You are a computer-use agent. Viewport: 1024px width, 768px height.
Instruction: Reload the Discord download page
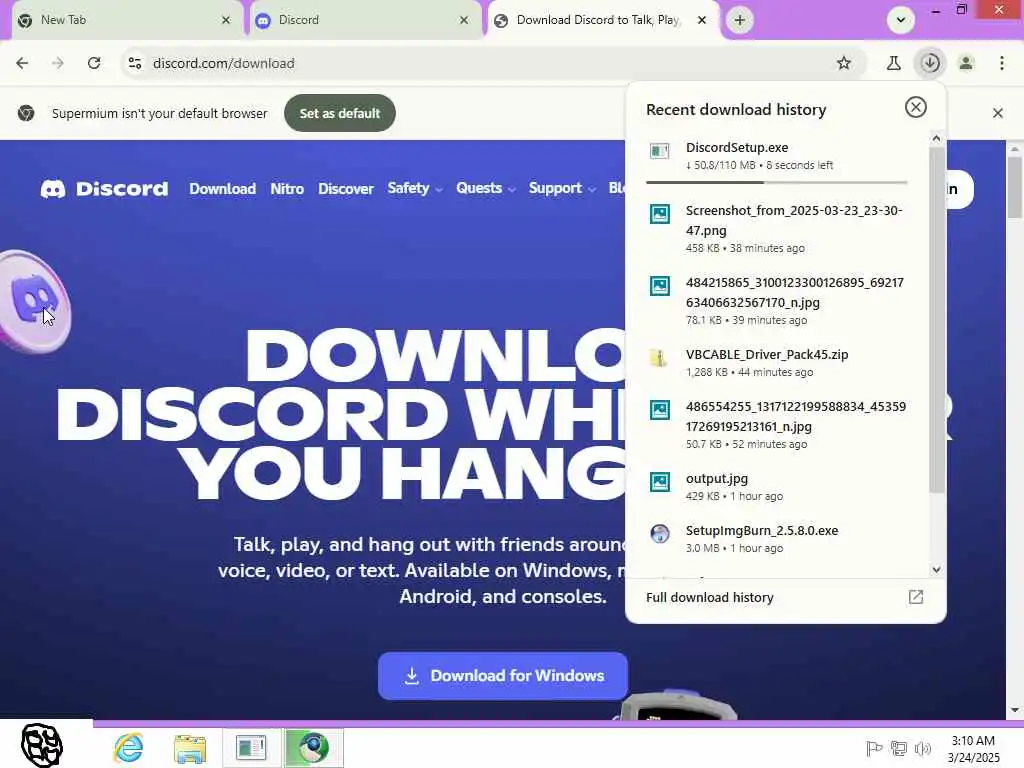[94, 63]
